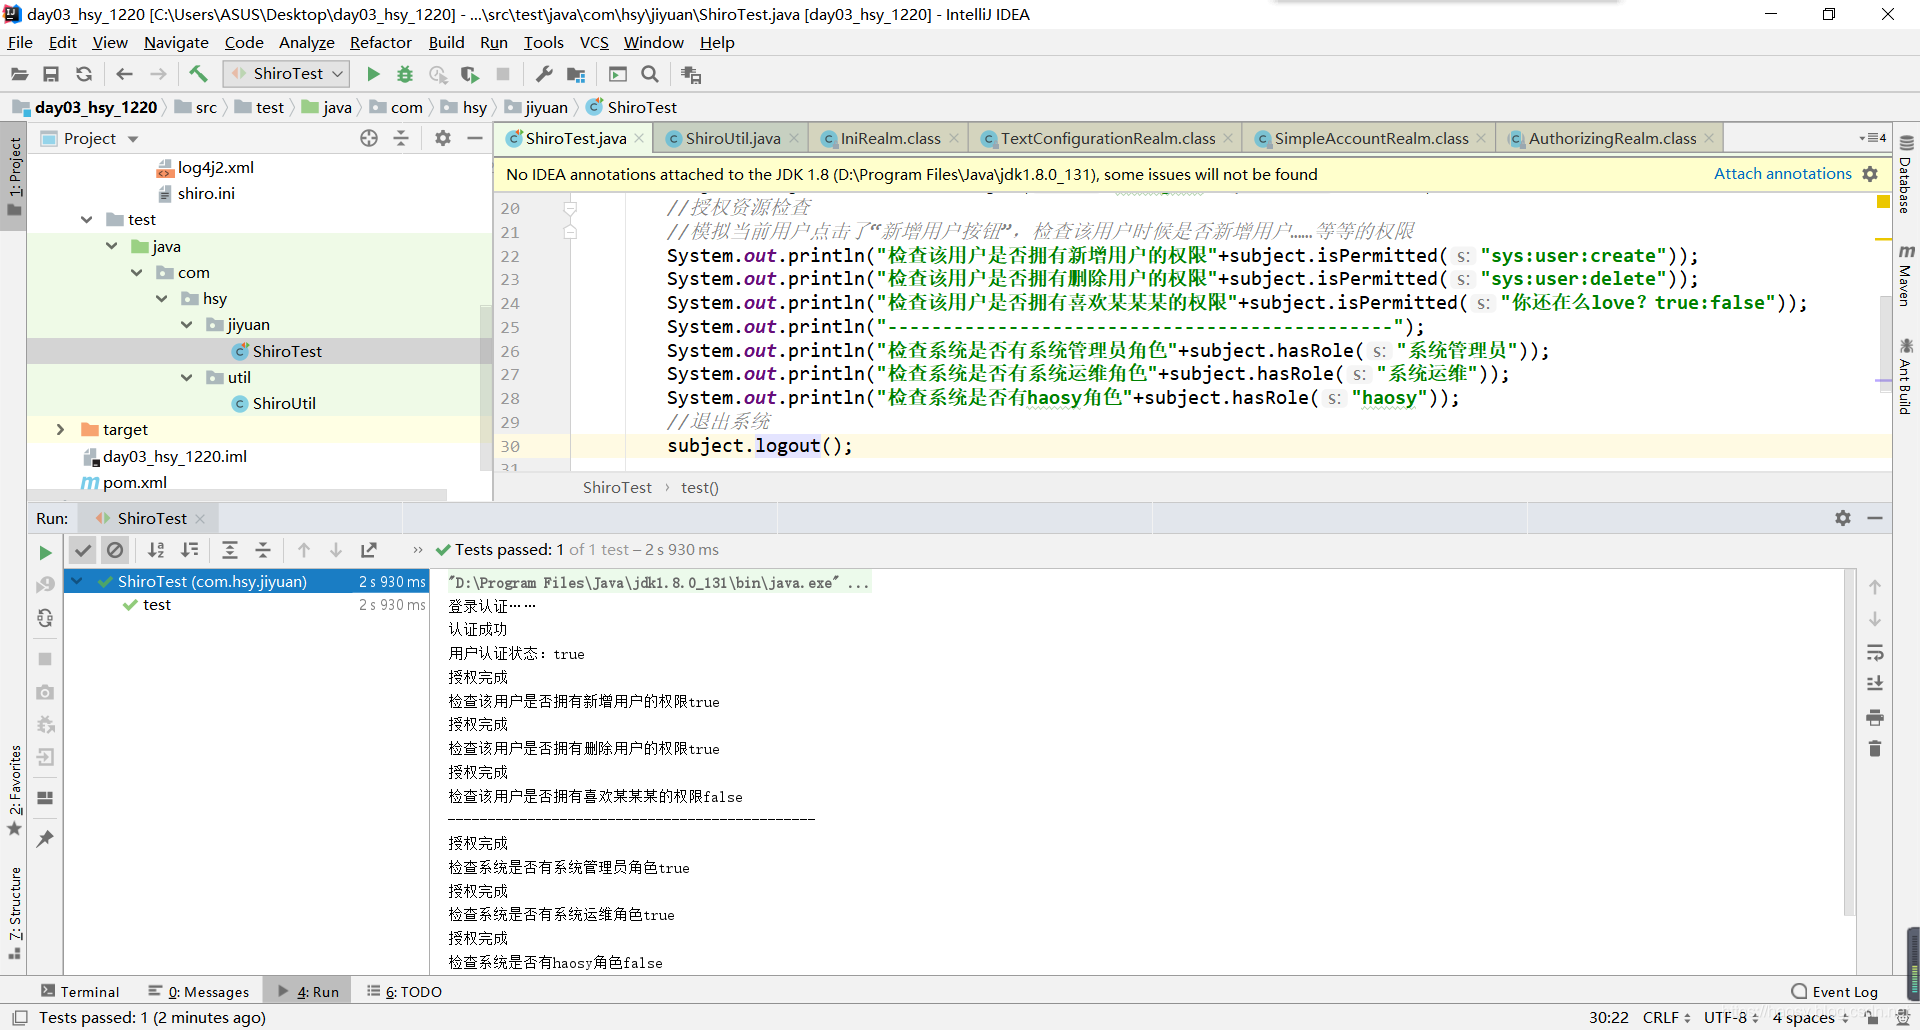
Task: Sort tests by duration icon
Action: (x=189, y=550)
